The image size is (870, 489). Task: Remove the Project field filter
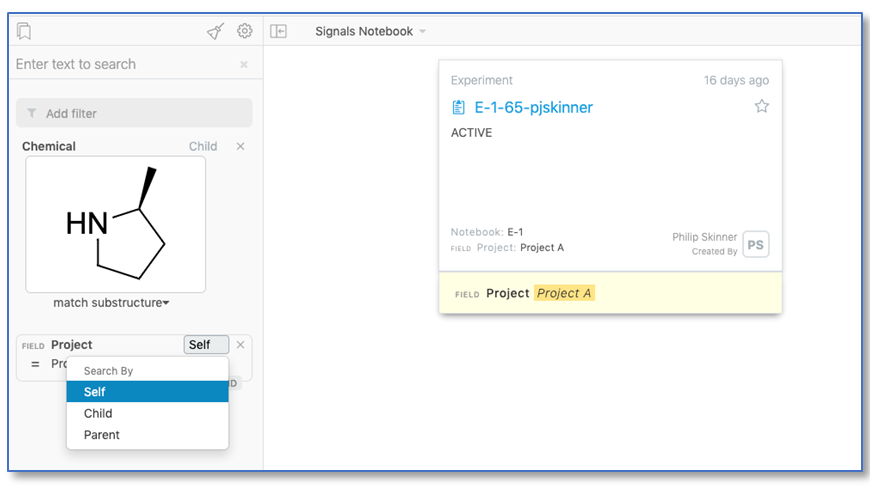point(240,345)
